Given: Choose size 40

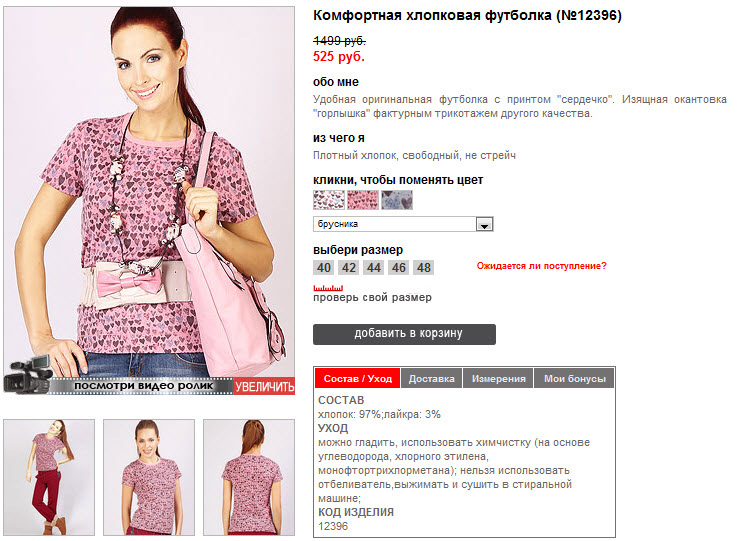Looking at the screenshot, I should click(x=323, y=268).
